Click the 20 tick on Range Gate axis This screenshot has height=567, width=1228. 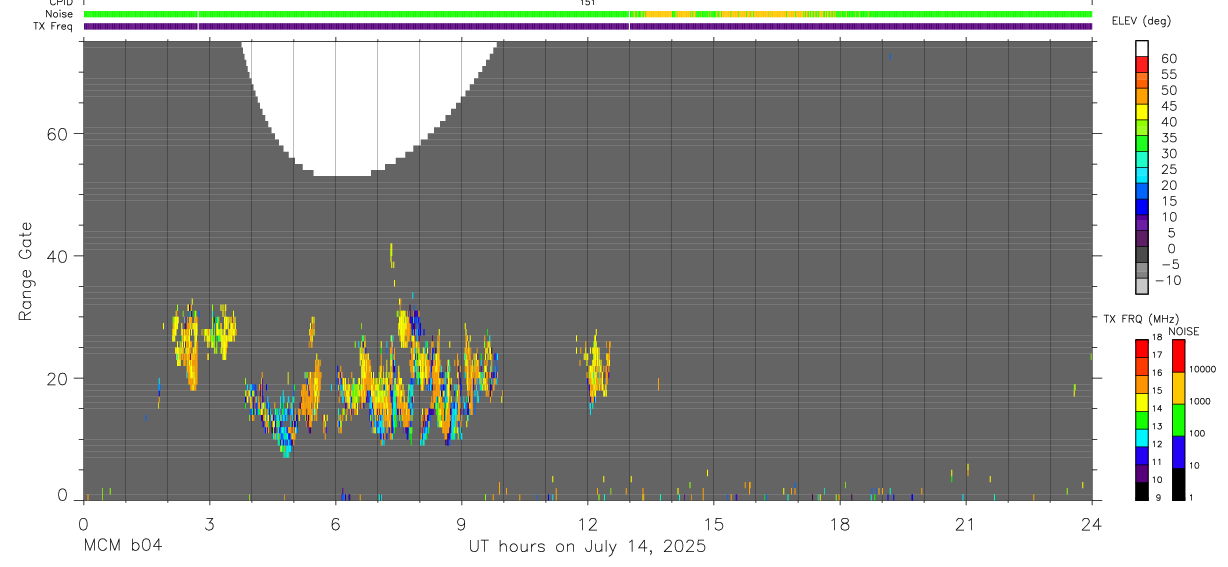tap(55, 379)
